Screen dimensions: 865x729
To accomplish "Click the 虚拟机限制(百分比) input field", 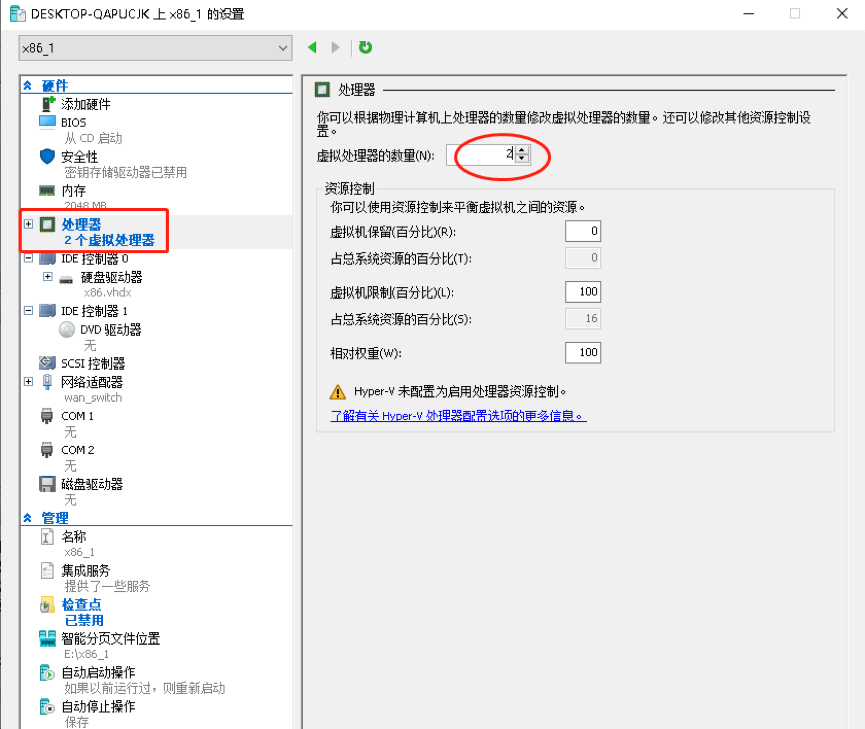I will (x=583, y=291).
